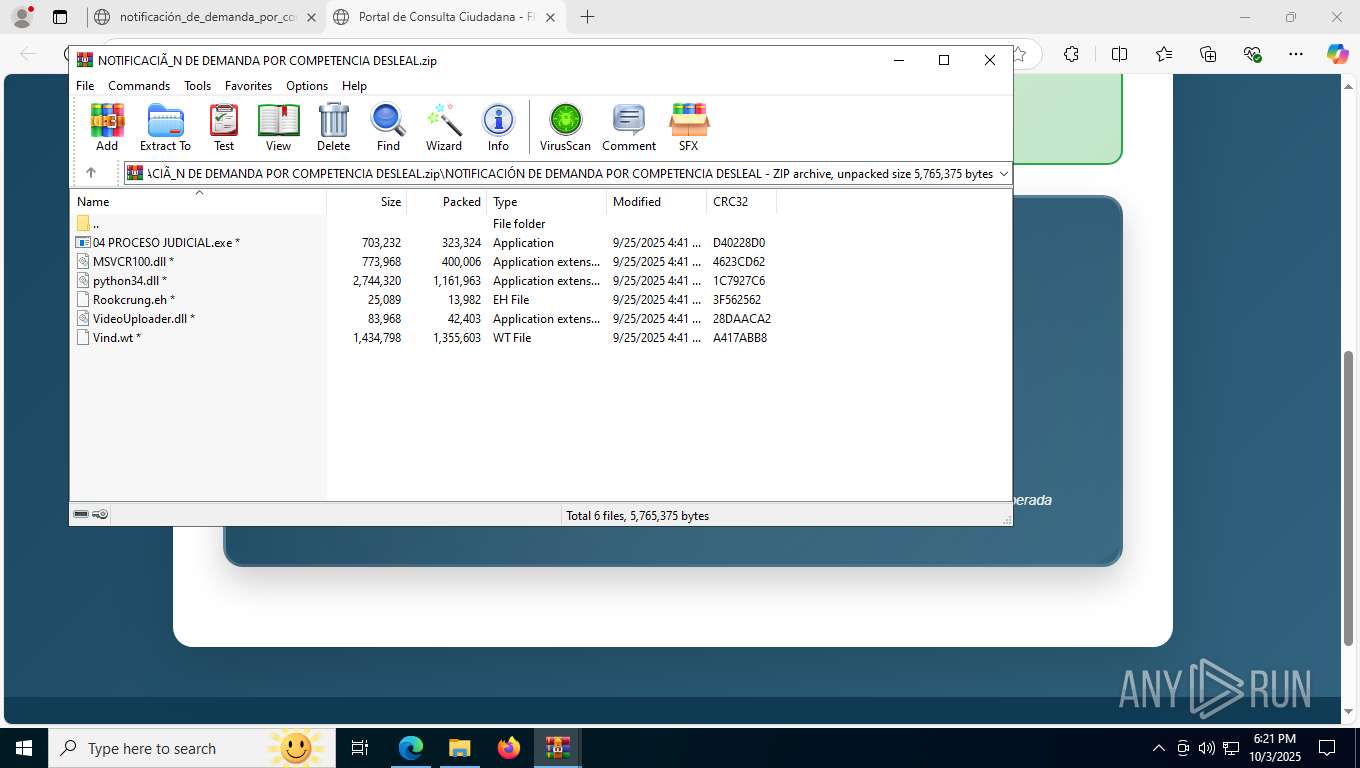
Task: Click CRC32 value D40228D0
Action: [739, 243]
